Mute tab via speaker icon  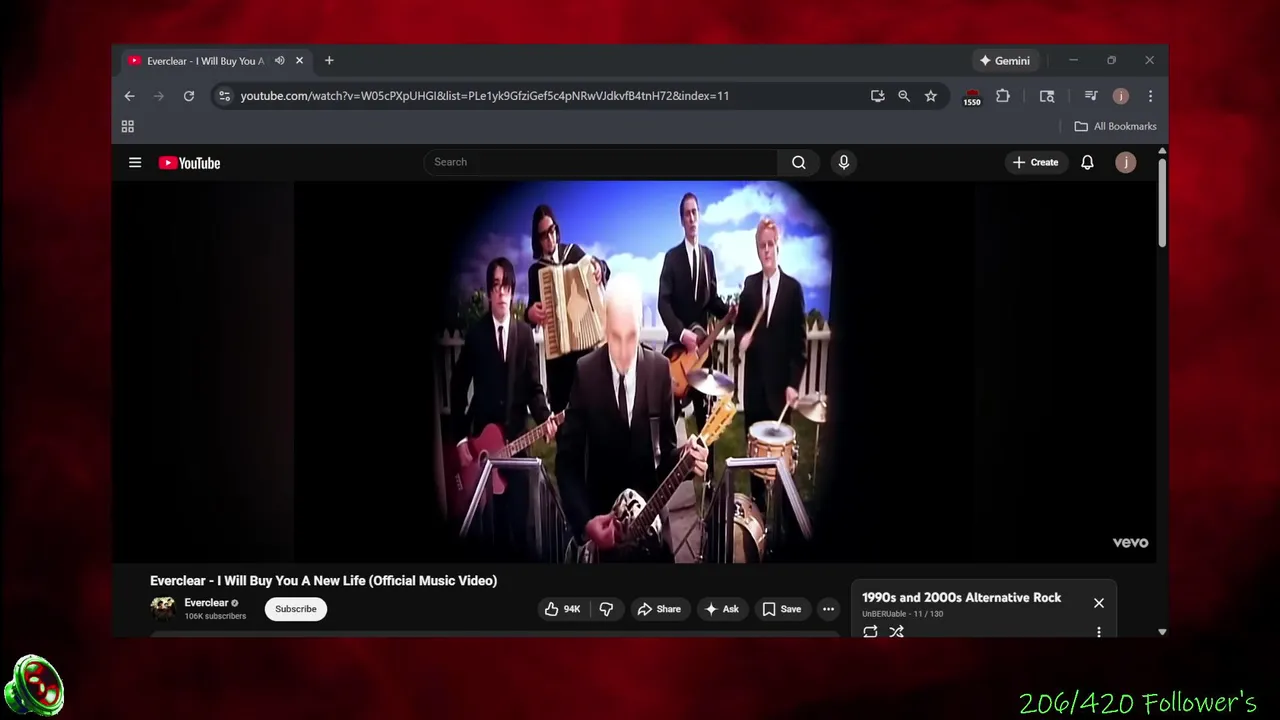tap(280, 61)
